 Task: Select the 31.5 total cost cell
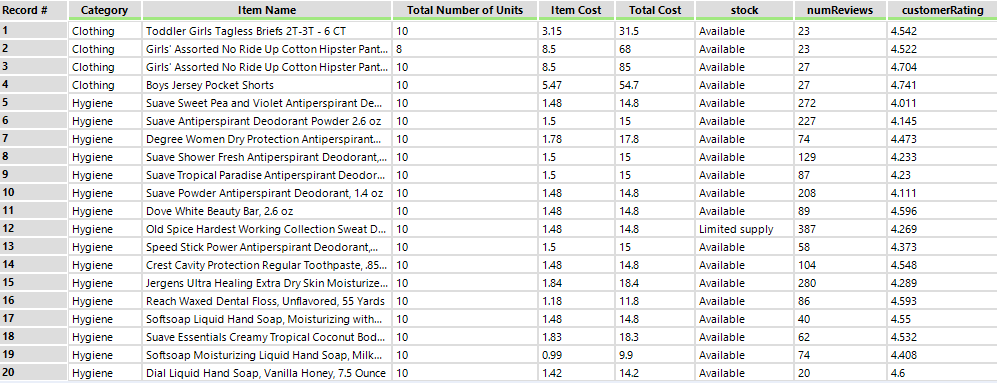(x=655, y=31)
